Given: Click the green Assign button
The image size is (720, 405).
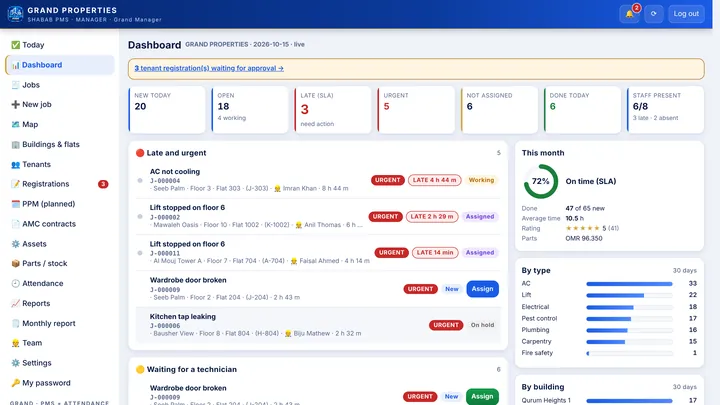Looking at the screenshot, I should tap(482, 396).
